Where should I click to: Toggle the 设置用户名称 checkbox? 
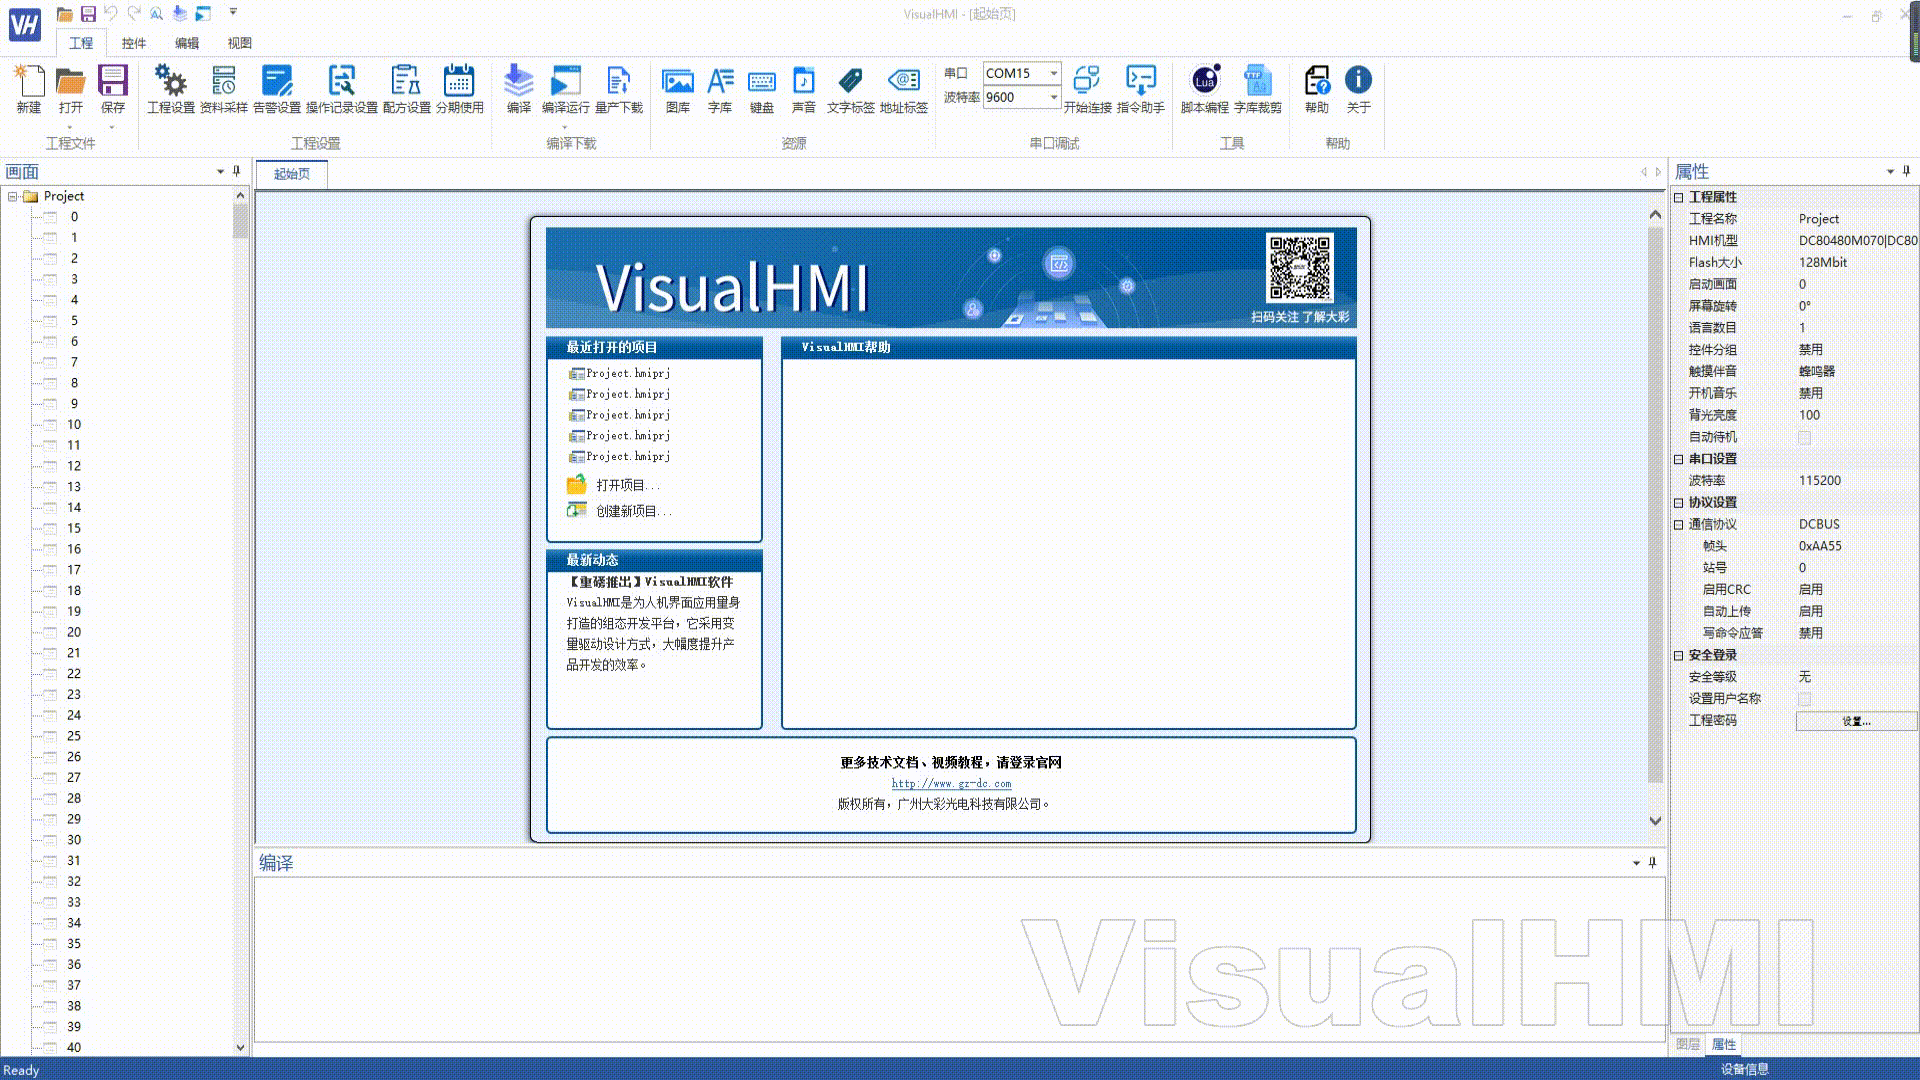coord(1805,699)
